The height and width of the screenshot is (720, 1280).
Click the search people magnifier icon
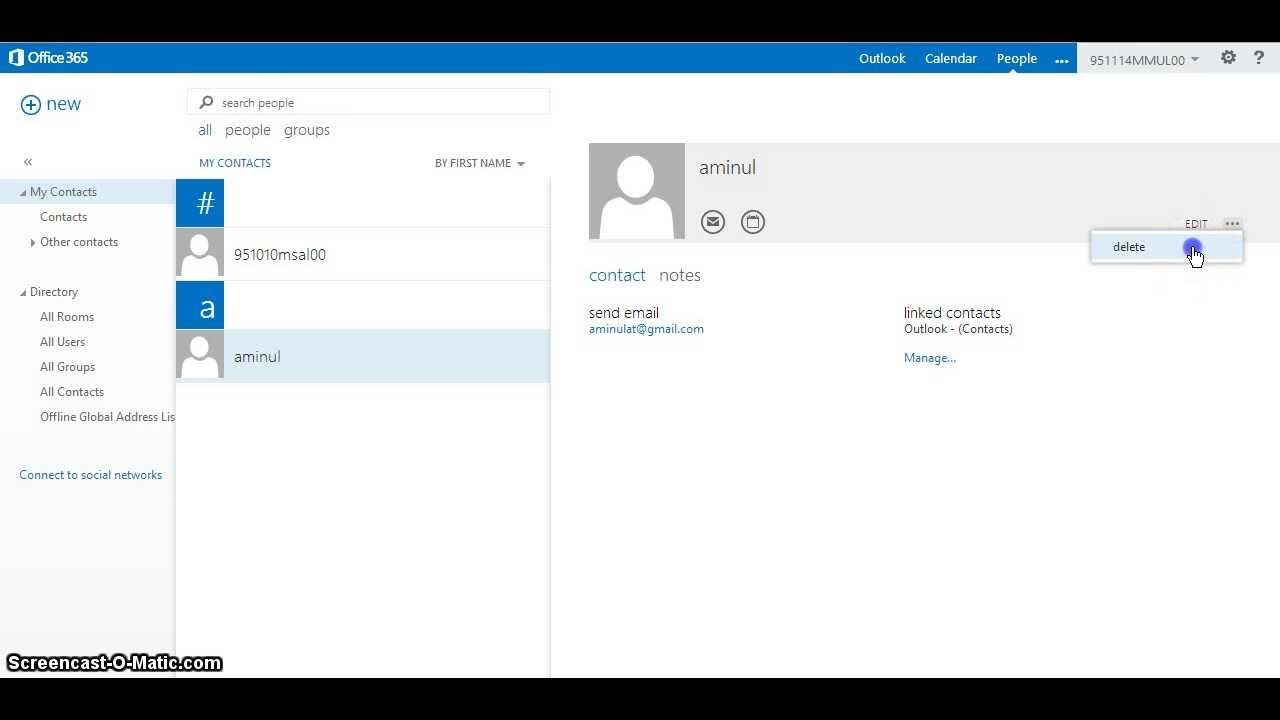tap(207, 102)
